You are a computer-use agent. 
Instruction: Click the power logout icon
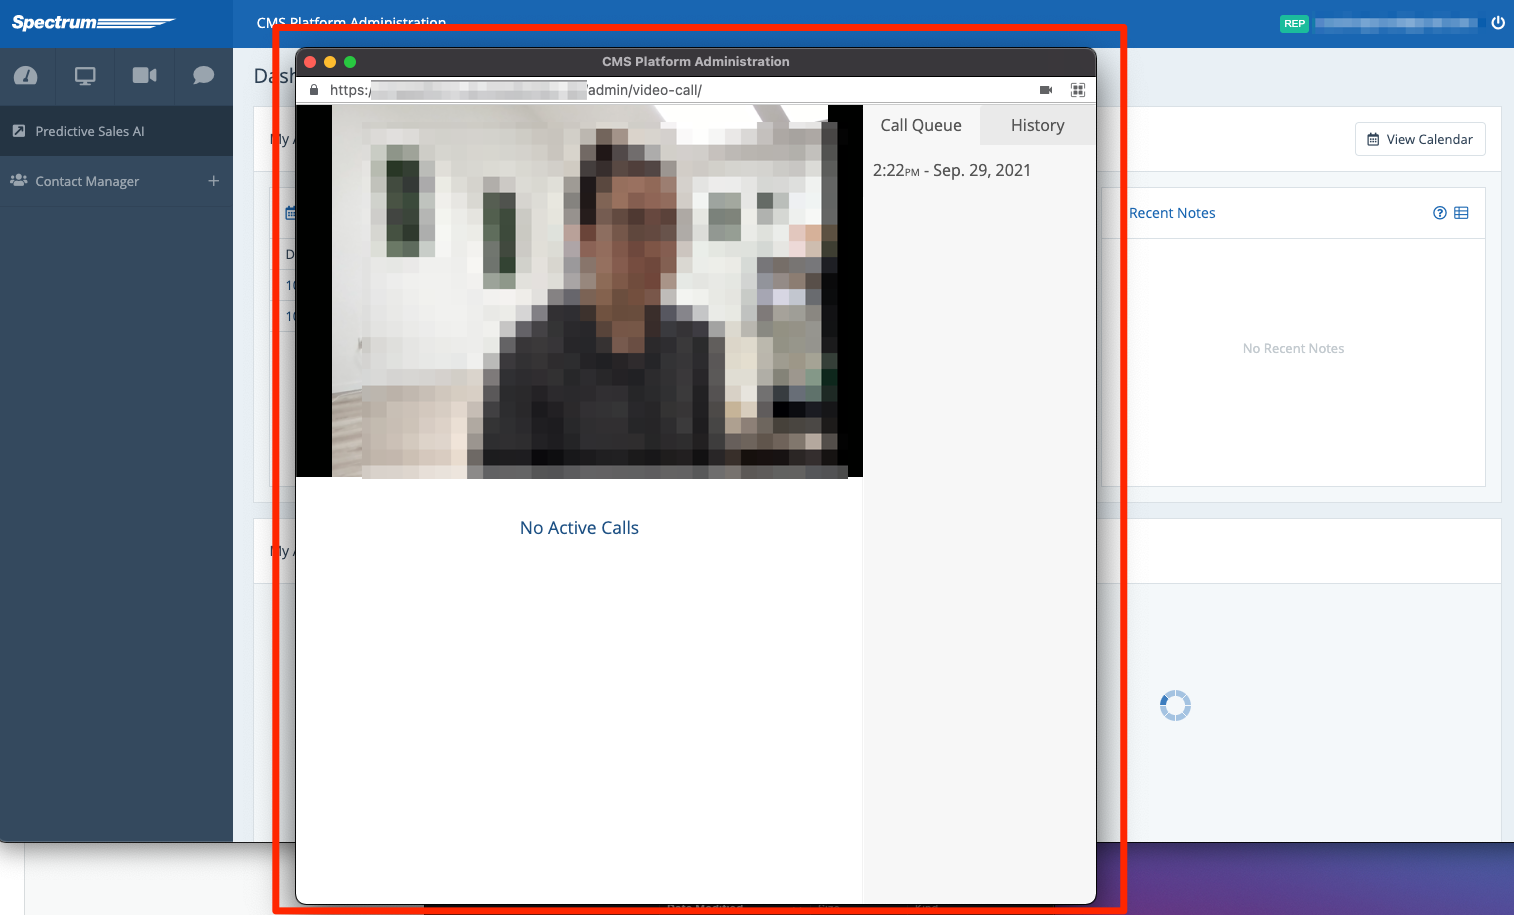(x=1497, y=23)
